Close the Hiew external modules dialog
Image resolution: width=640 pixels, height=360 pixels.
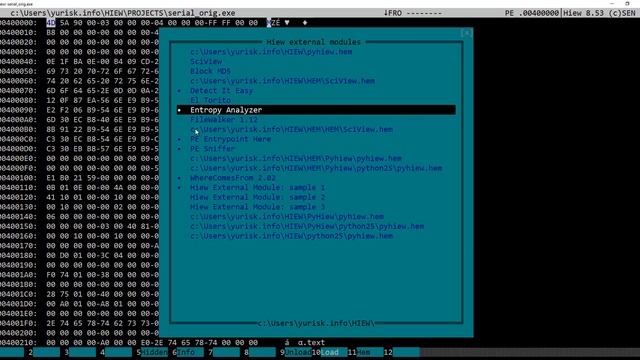(x=467, y=33)
